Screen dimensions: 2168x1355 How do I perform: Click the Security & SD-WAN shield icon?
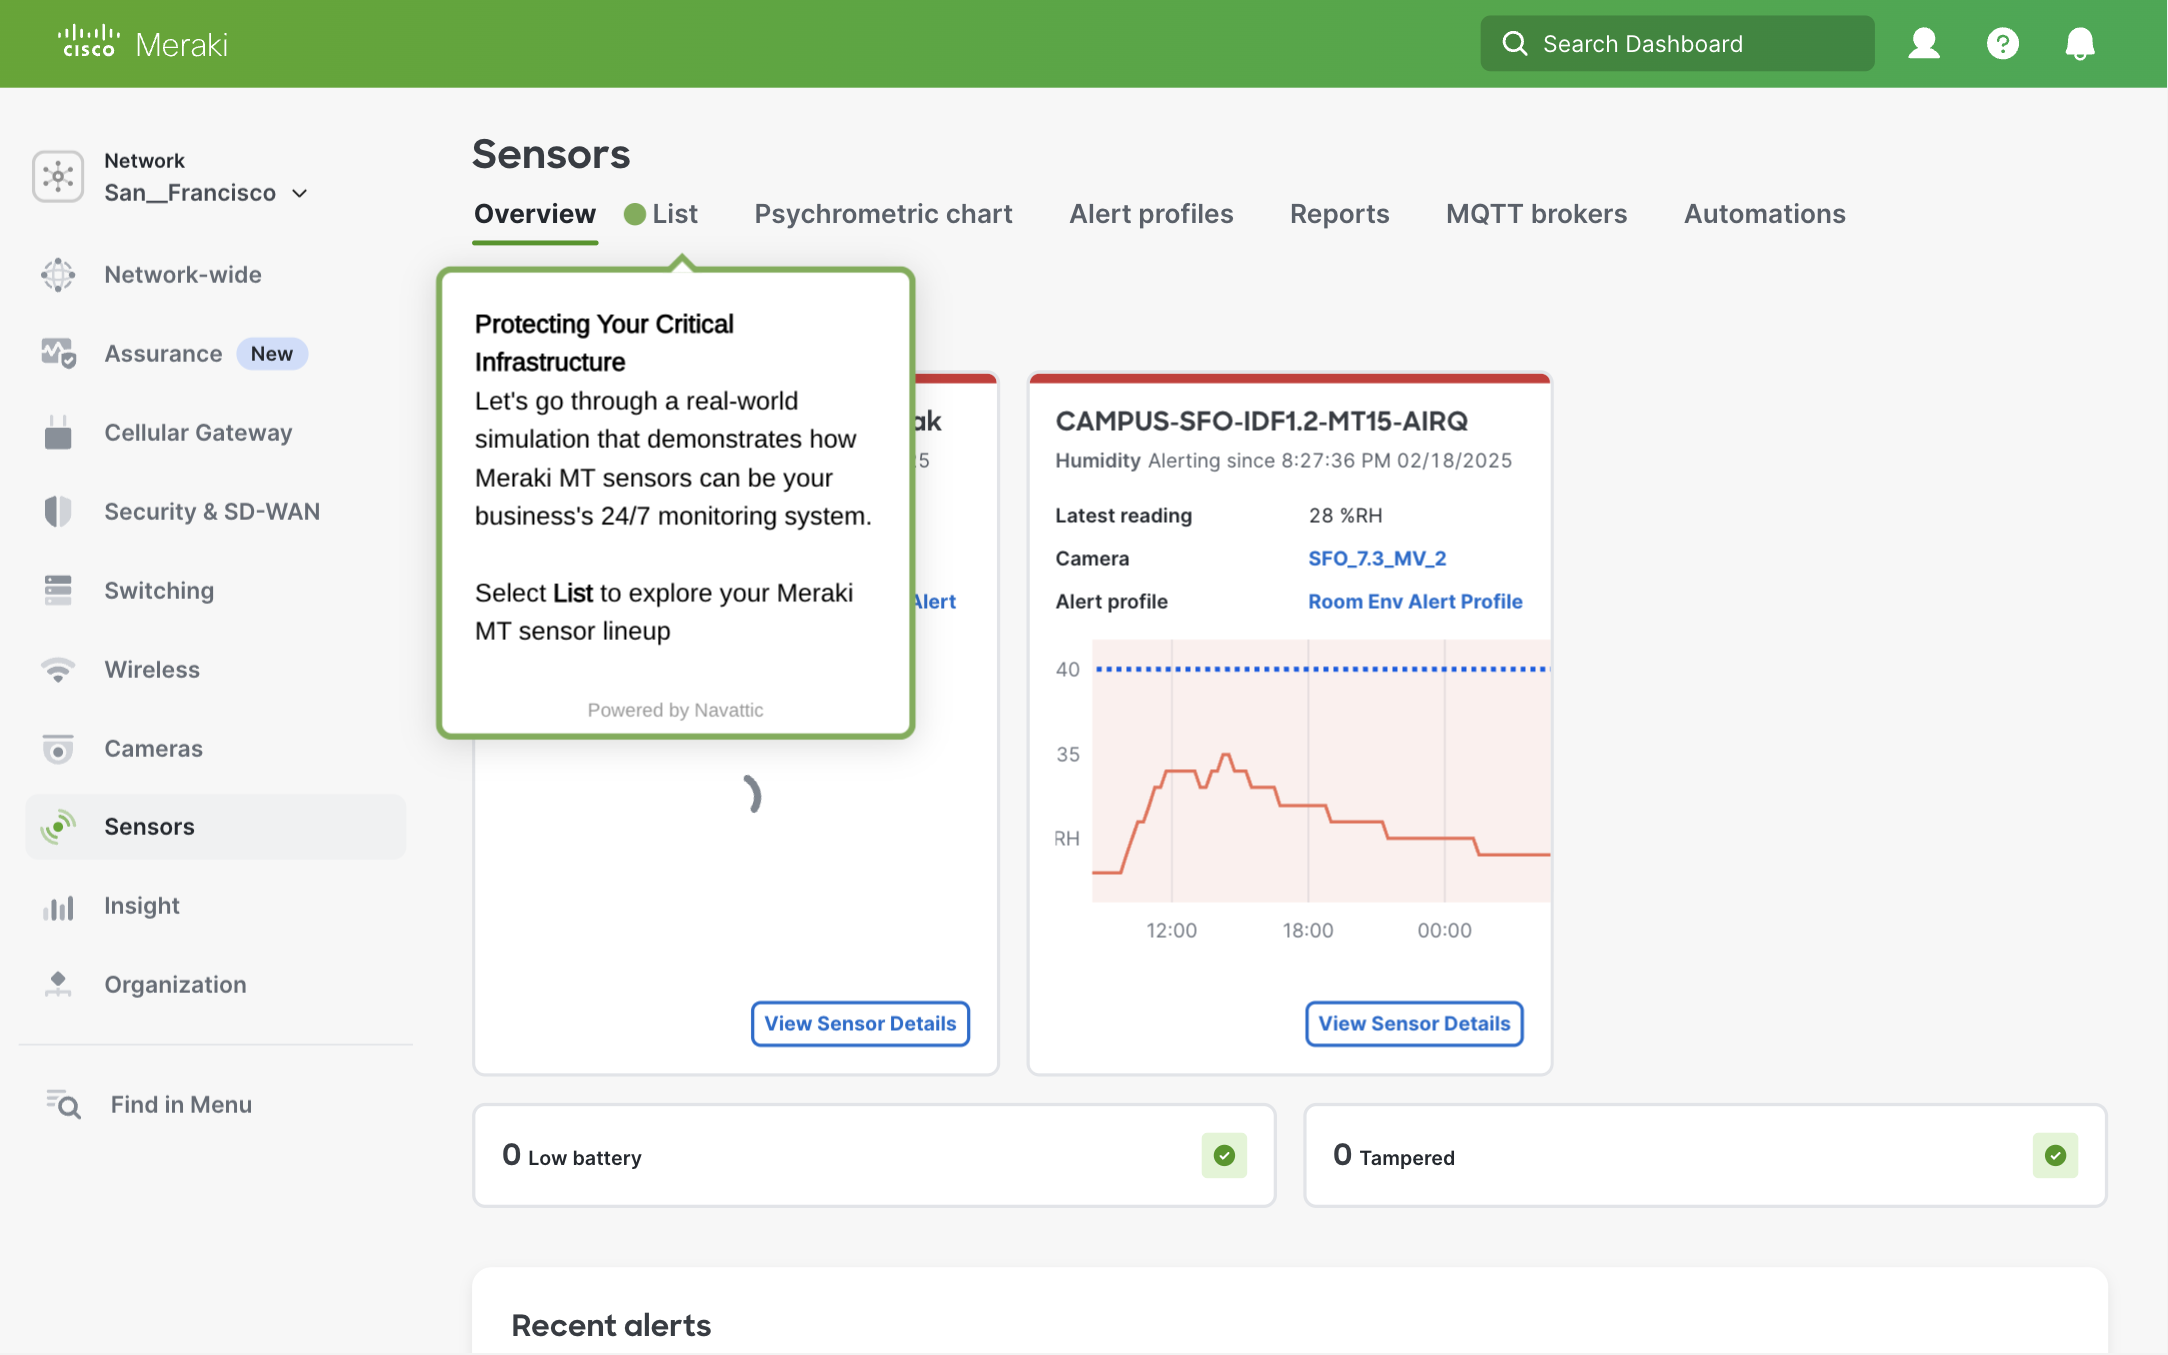58,511
